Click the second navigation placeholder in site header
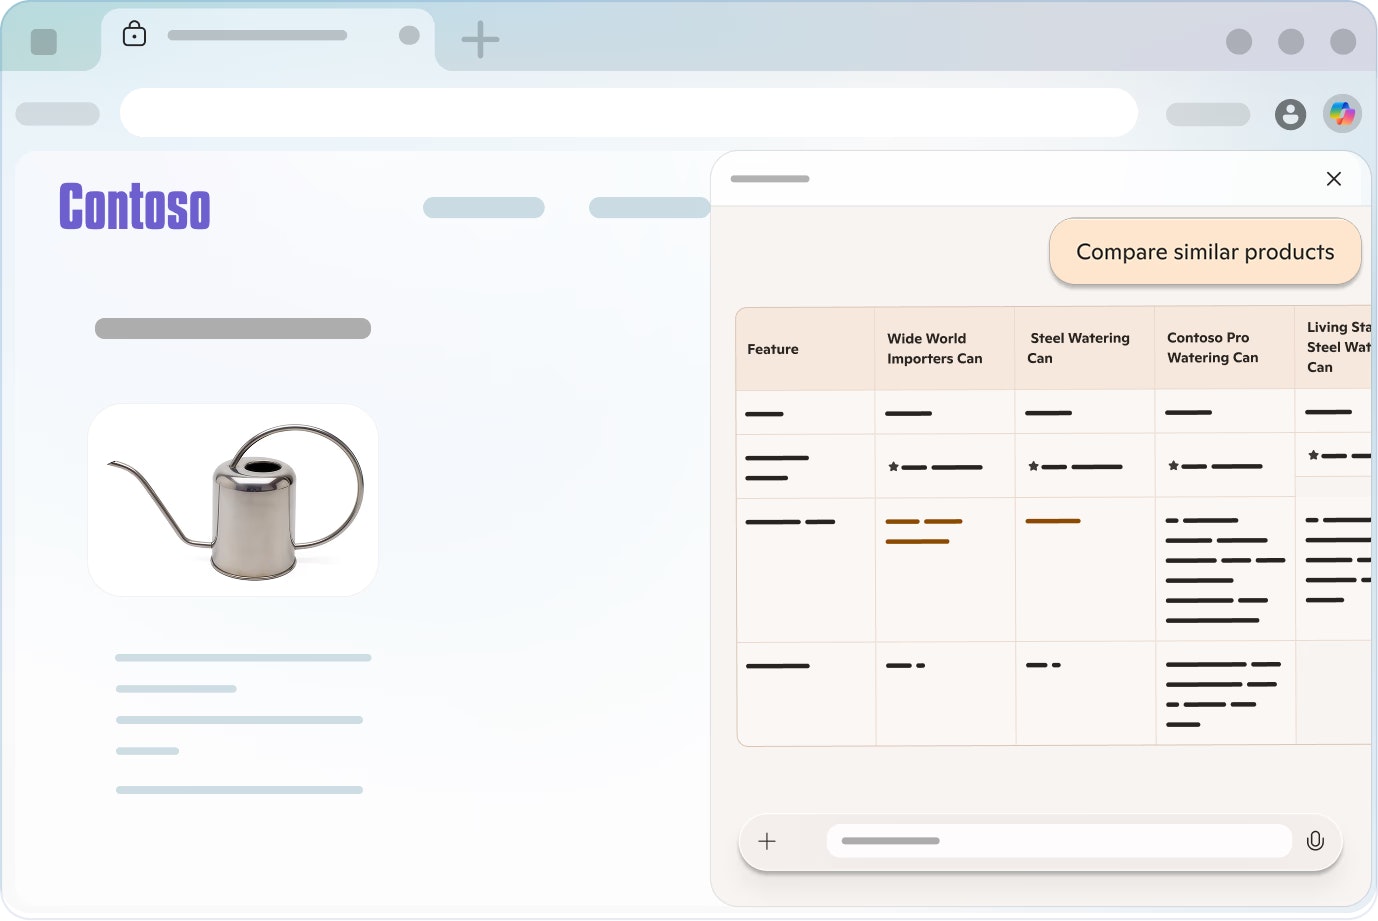This screenshot has width=1378, height=921. pyautogui.click(x=650, y=207)
